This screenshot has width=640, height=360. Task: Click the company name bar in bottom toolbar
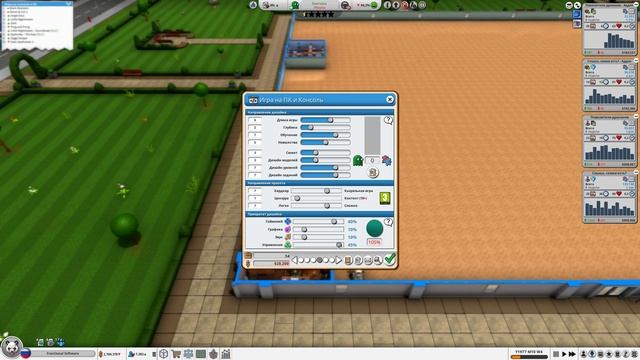point(63,353)
